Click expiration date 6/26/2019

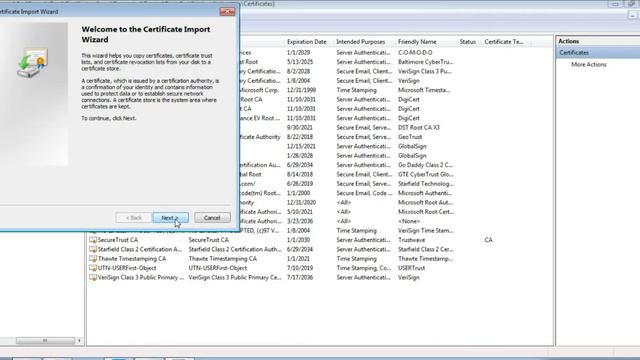pyautogui.click(x=300, y=184)
